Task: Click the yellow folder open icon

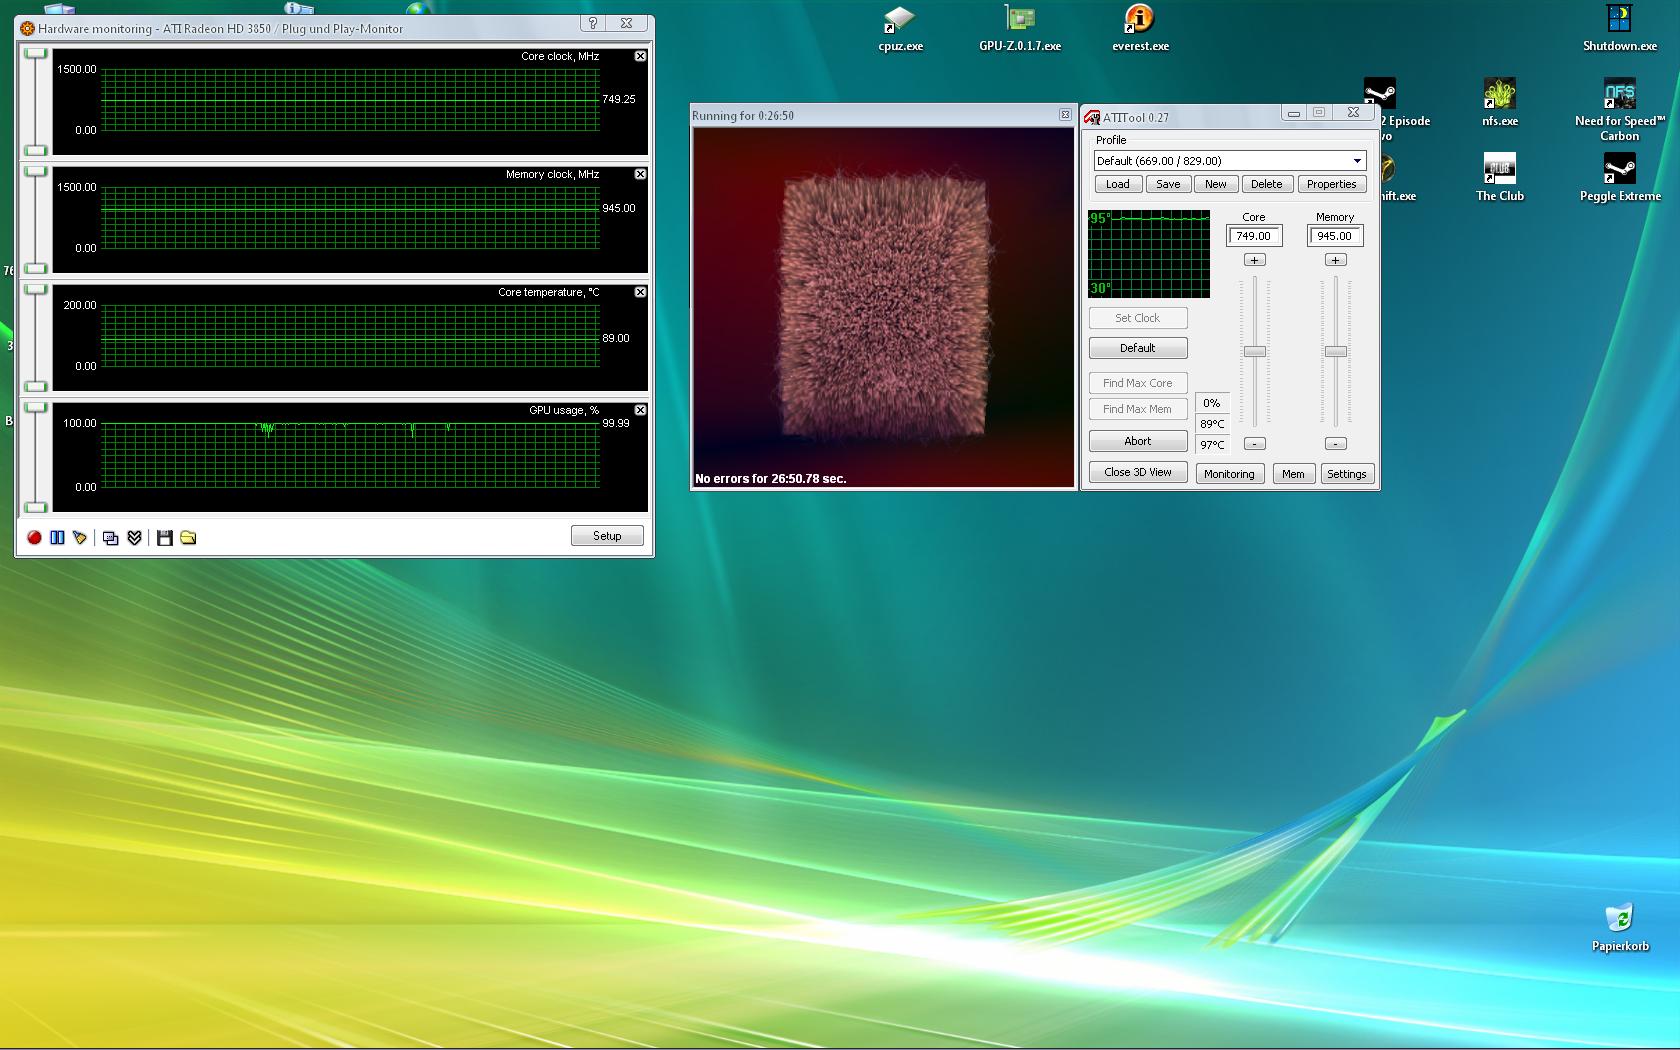Action: click(x=188, y=538)
